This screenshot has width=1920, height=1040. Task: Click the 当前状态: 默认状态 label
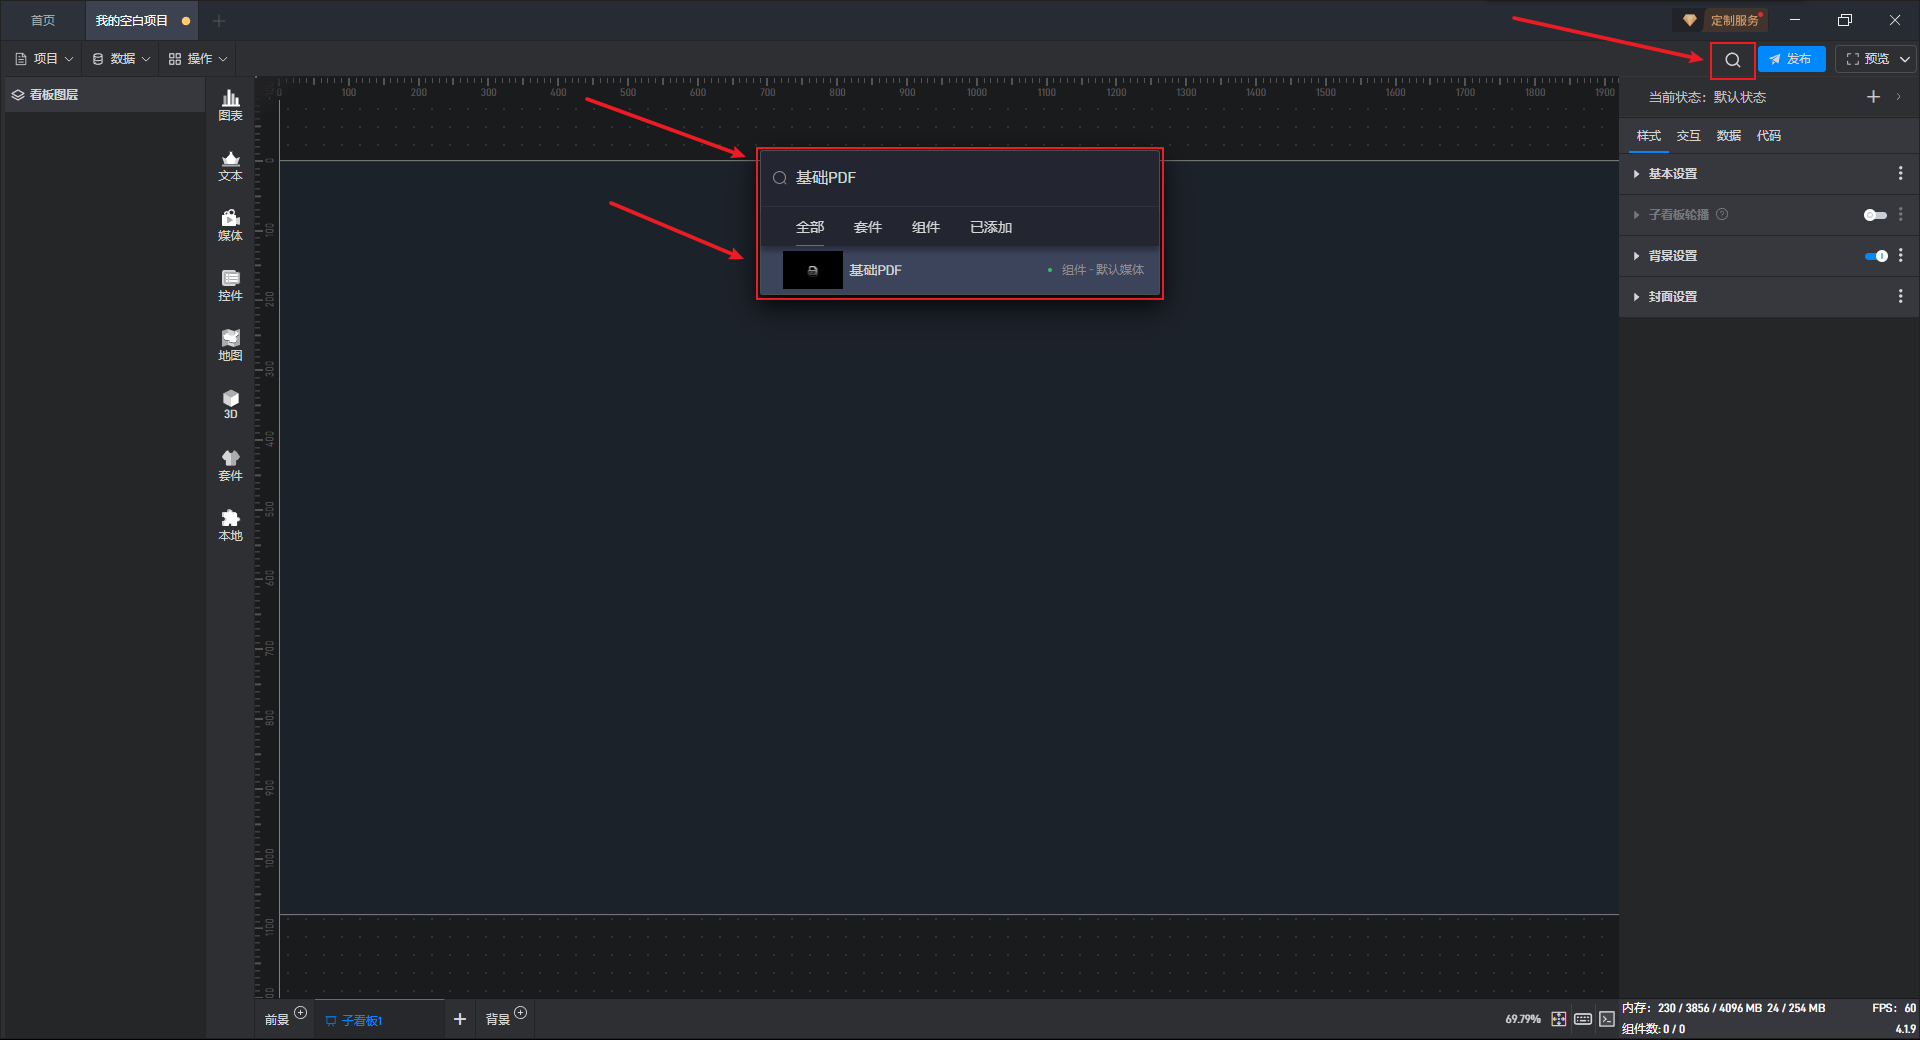(x=1707, y=97)
